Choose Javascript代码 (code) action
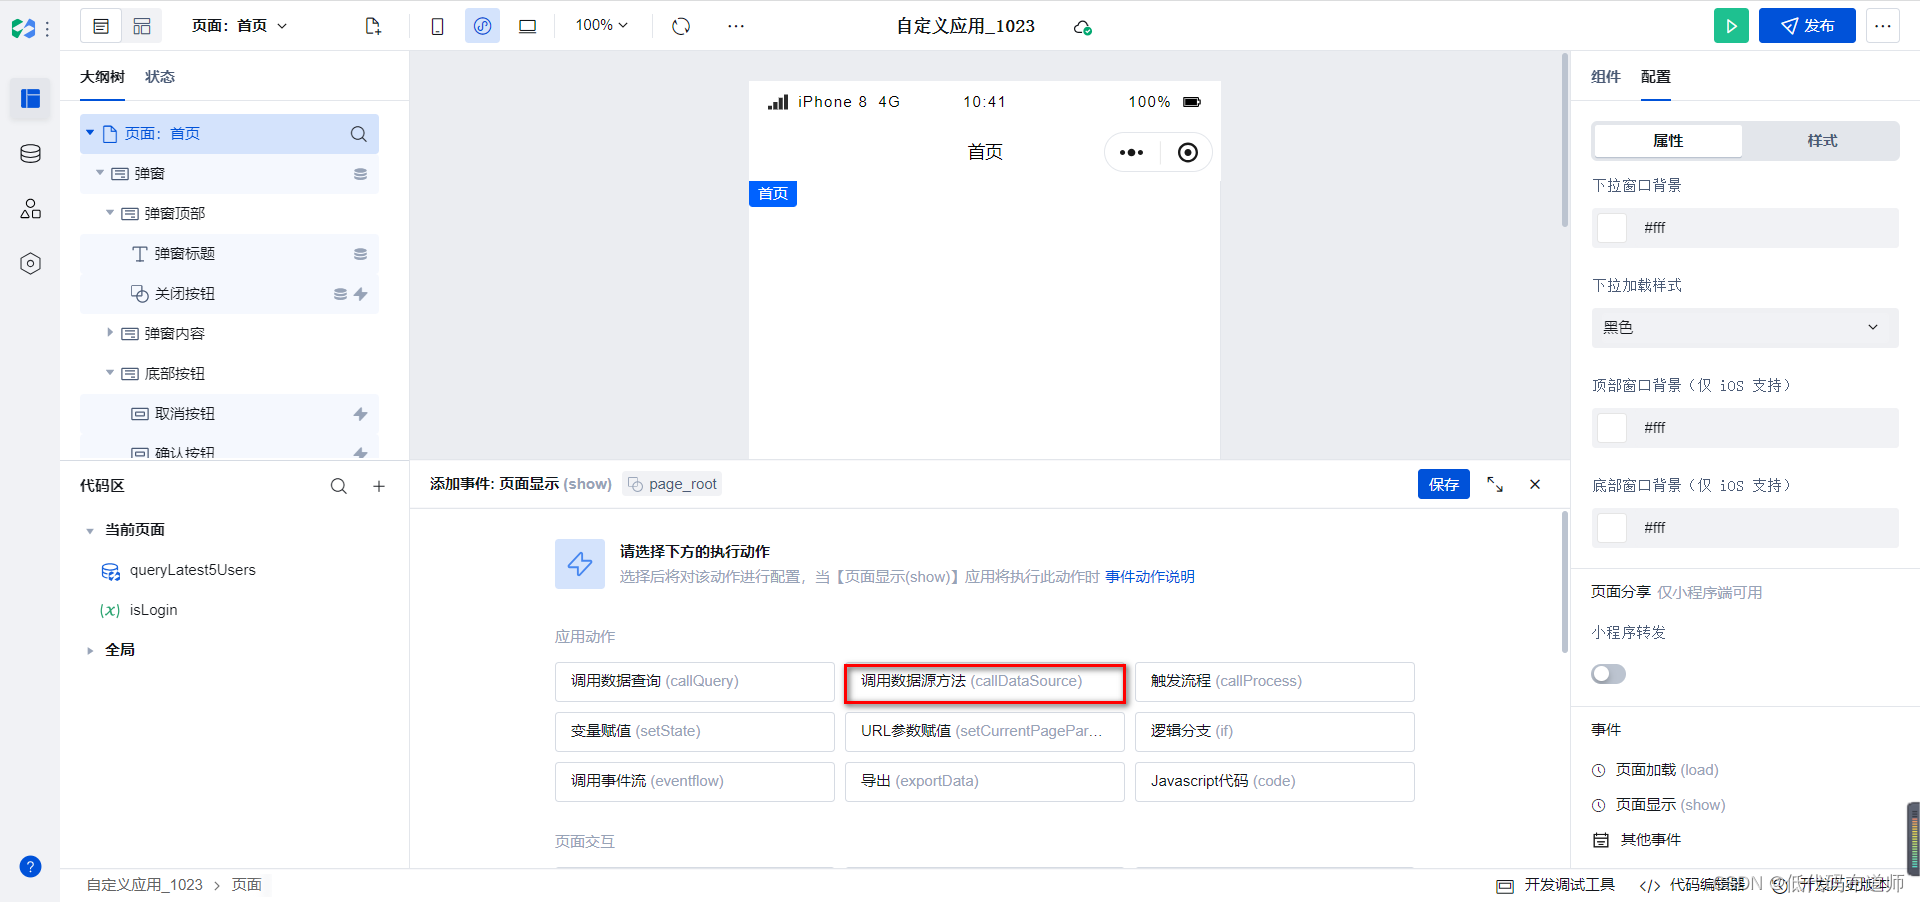Screen dimensions: 1920x902 [x=1275, y=782]
